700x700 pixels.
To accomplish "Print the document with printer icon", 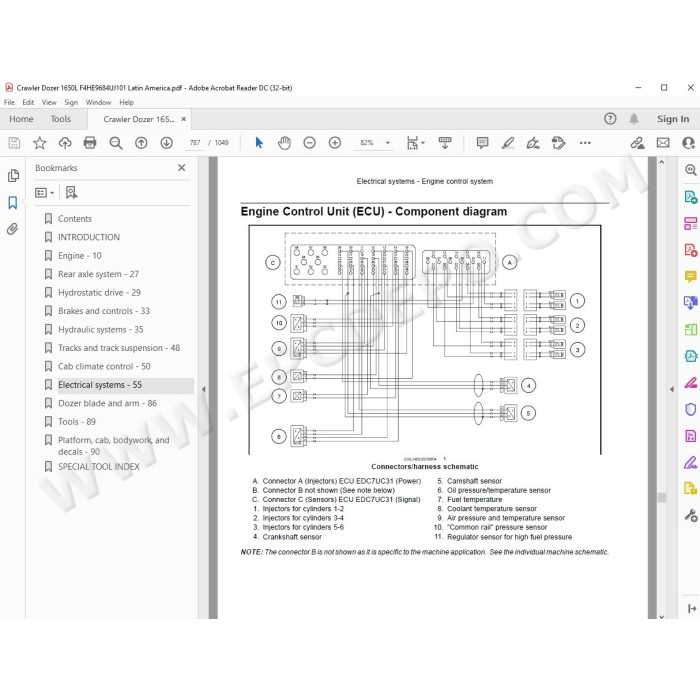I will point(90,143).
